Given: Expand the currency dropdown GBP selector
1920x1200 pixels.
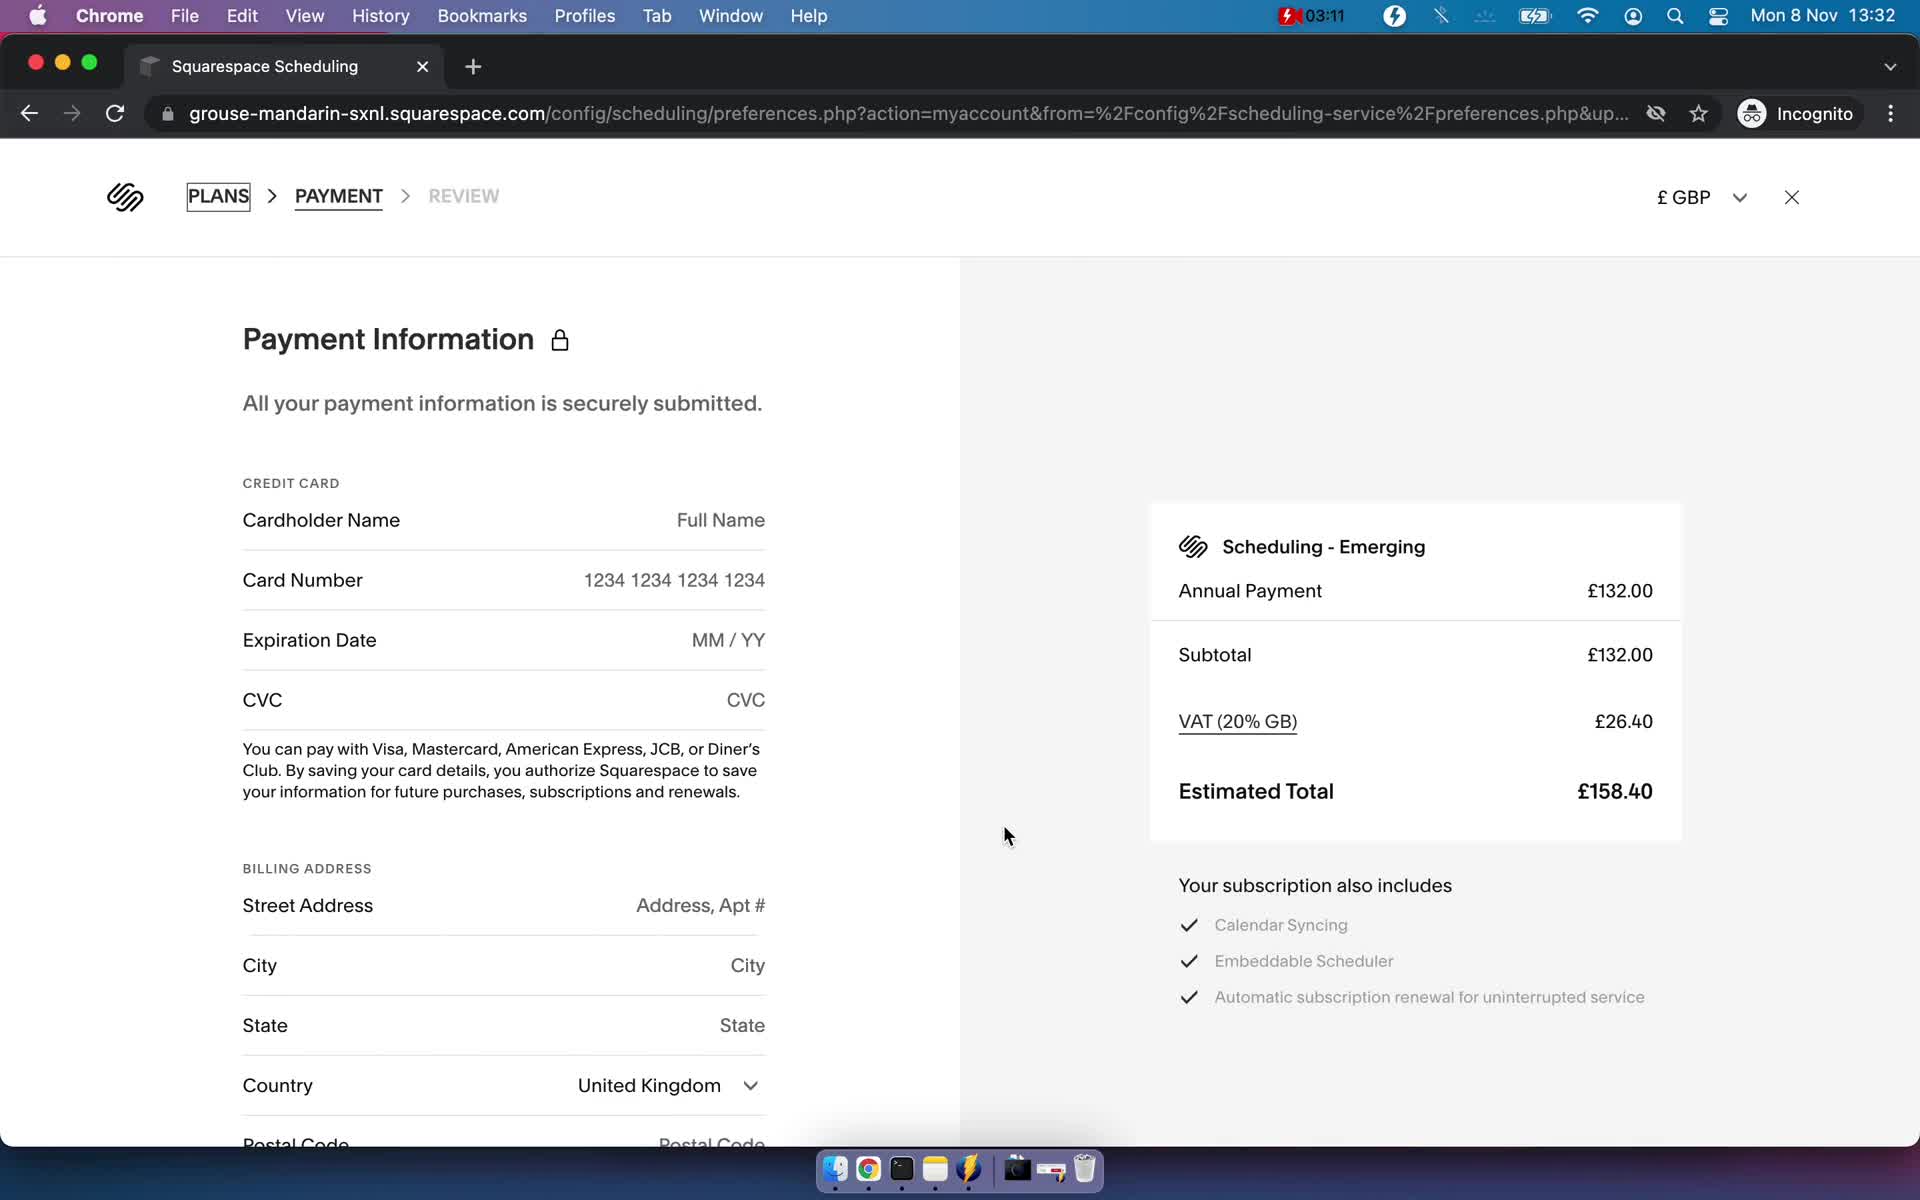Looking at the screenshot, I should pos(1739,196).
